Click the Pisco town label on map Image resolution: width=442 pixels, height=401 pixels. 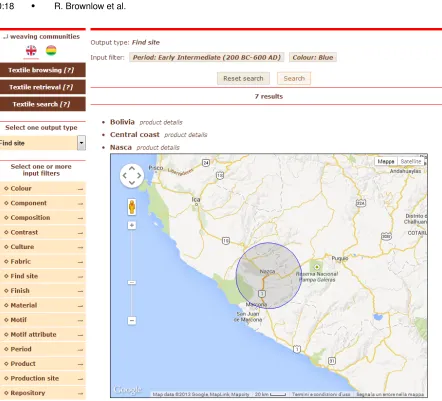click(x=156, y=168)
